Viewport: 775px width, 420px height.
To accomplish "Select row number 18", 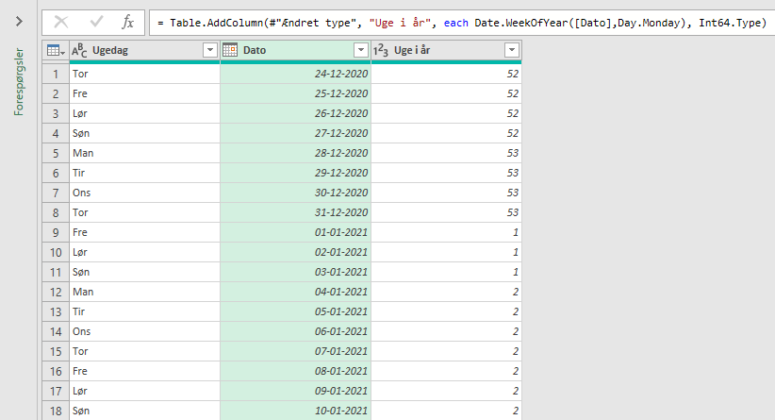I will click(x=55, y=411).
